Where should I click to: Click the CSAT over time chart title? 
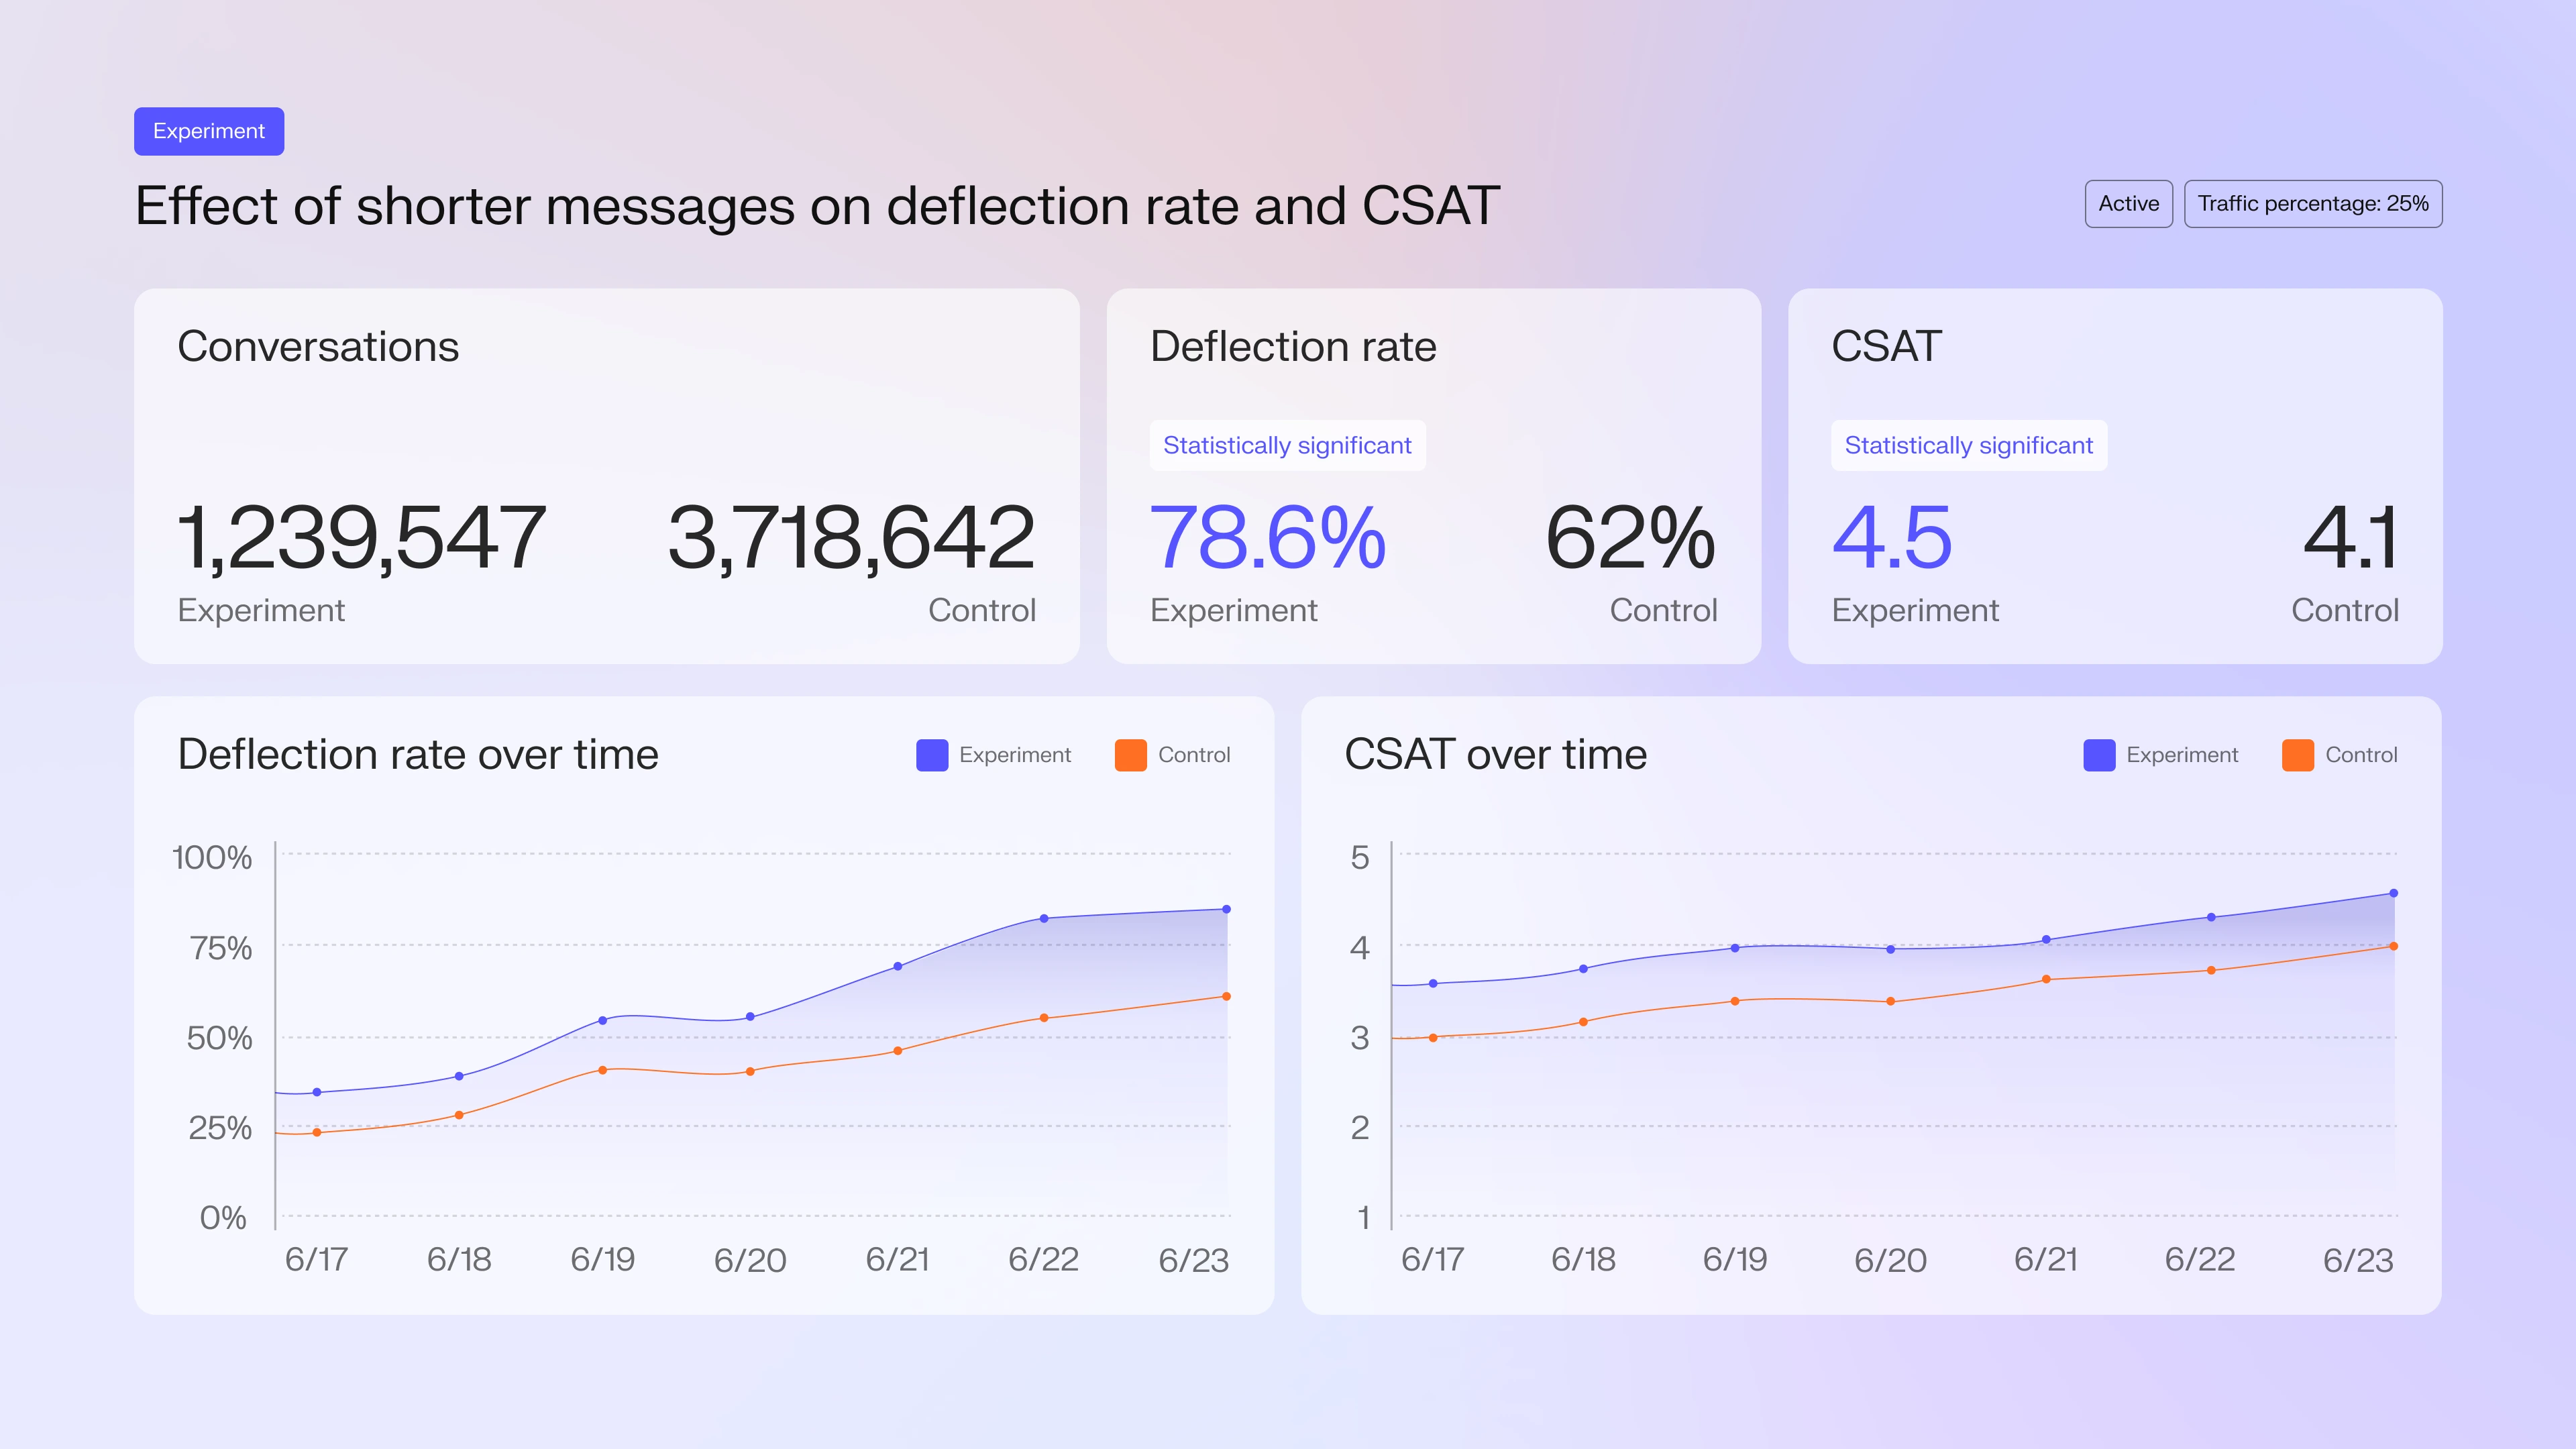pos(1496,754)
